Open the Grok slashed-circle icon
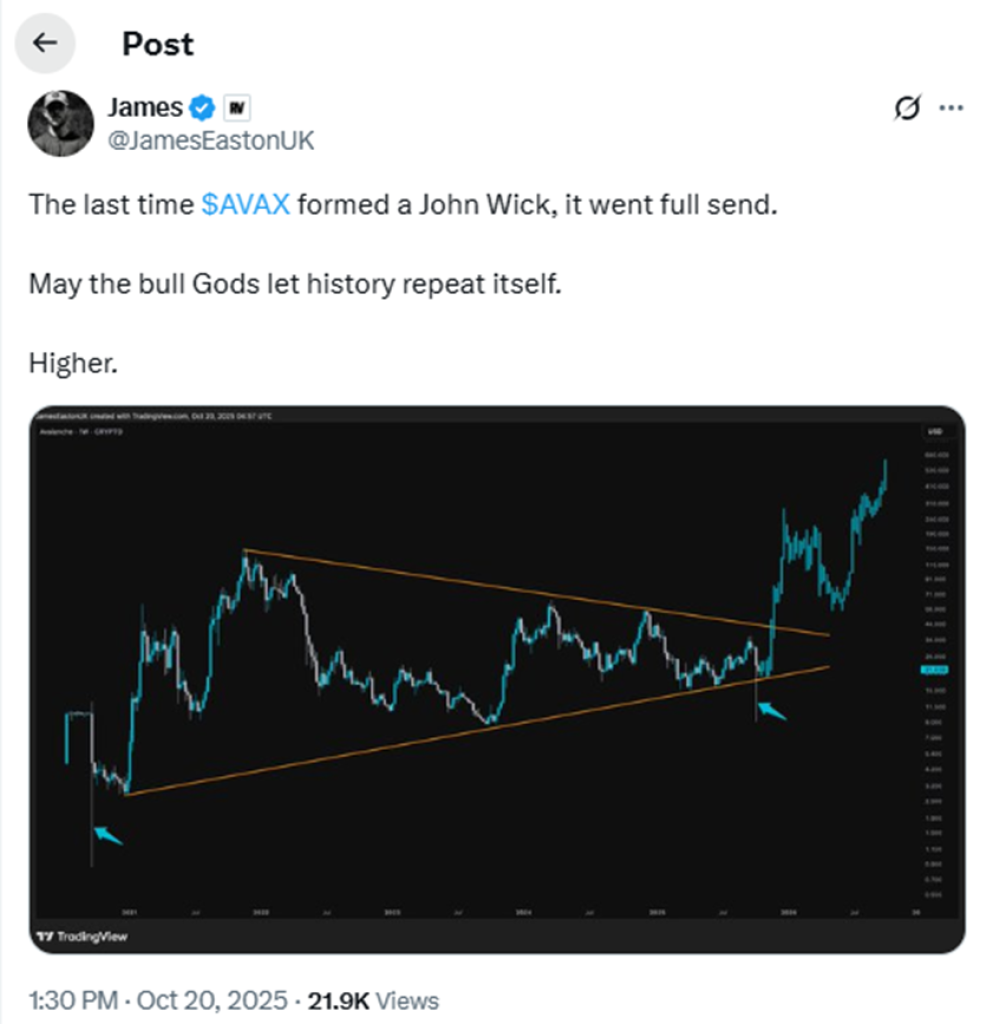993x1024 pixels. [x=906, y=109]
